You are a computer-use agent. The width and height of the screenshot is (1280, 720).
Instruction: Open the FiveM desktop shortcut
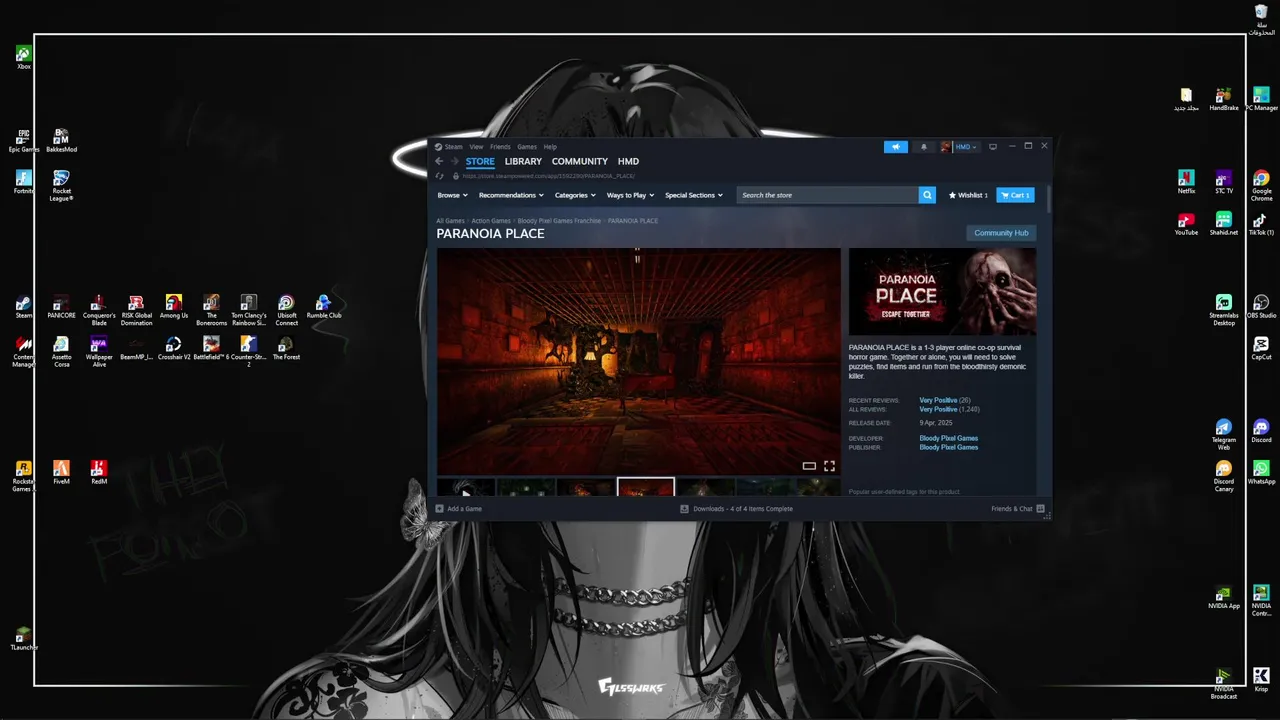click(61, 472)
